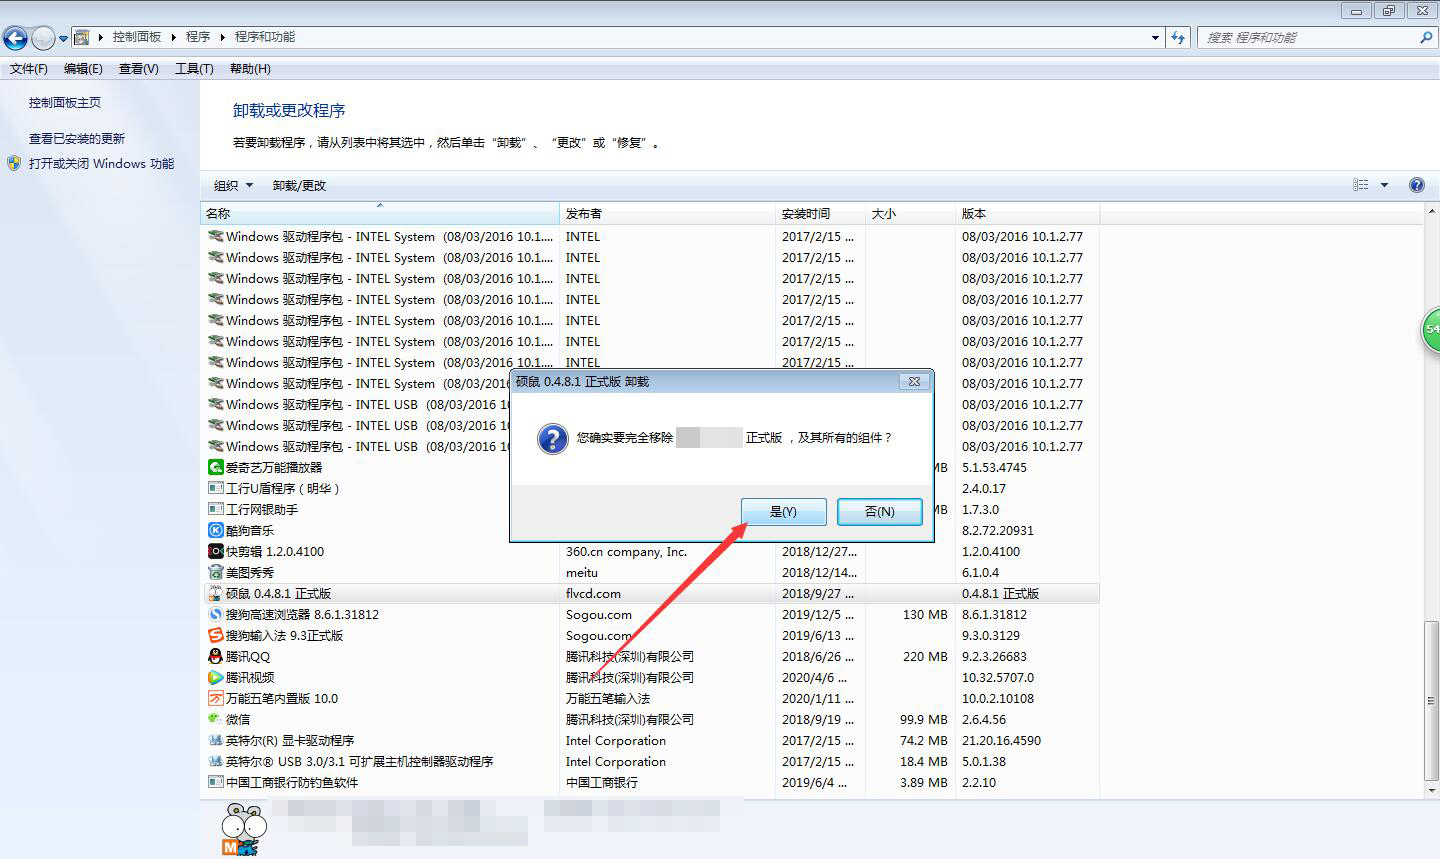This screenshot has height=859, width=1440.
Task: Click the 硕鼠 0.4.8.1 list icon
Action: pyautogui.click(x=215, y=594)
